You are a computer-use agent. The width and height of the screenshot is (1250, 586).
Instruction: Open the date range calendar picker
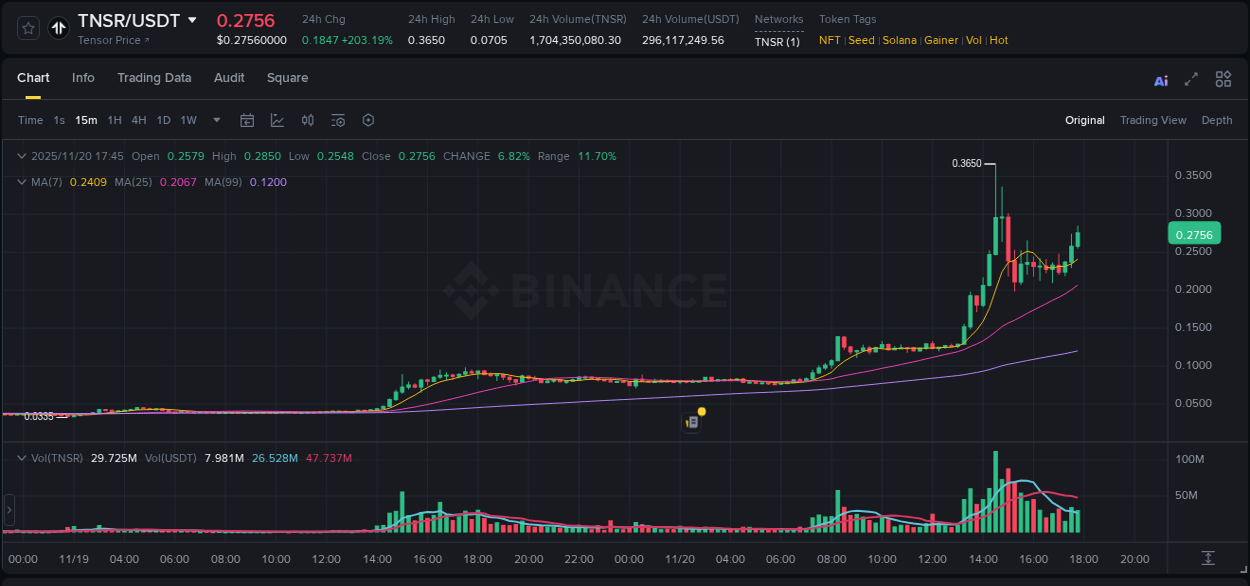click(247, 120)
